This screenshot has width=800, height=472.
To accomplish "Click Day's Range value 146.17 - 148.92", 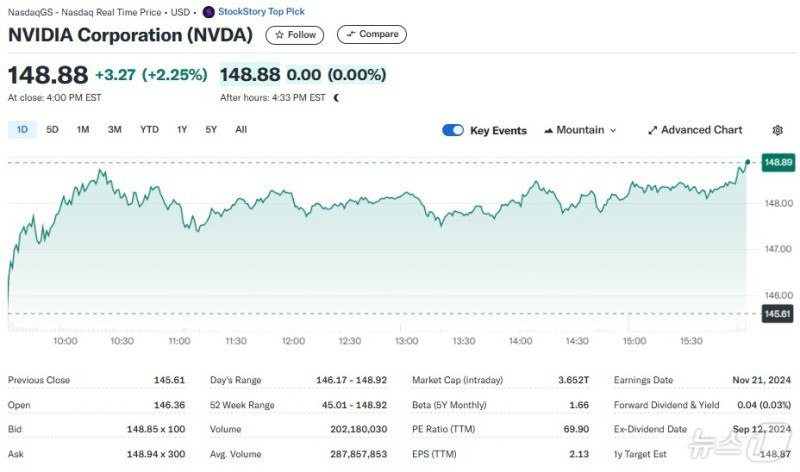I will [352, 380].
